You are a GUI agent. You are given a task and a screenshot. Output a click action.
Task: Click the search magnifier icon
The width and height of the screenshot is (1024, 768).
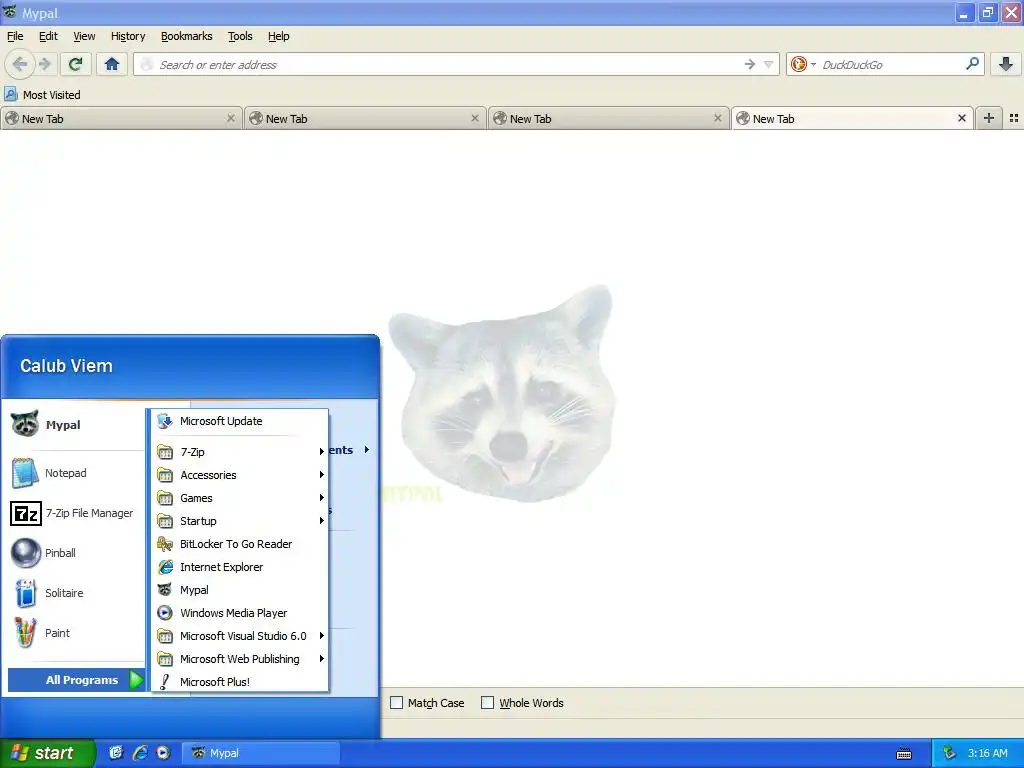(x=972, y=64)
